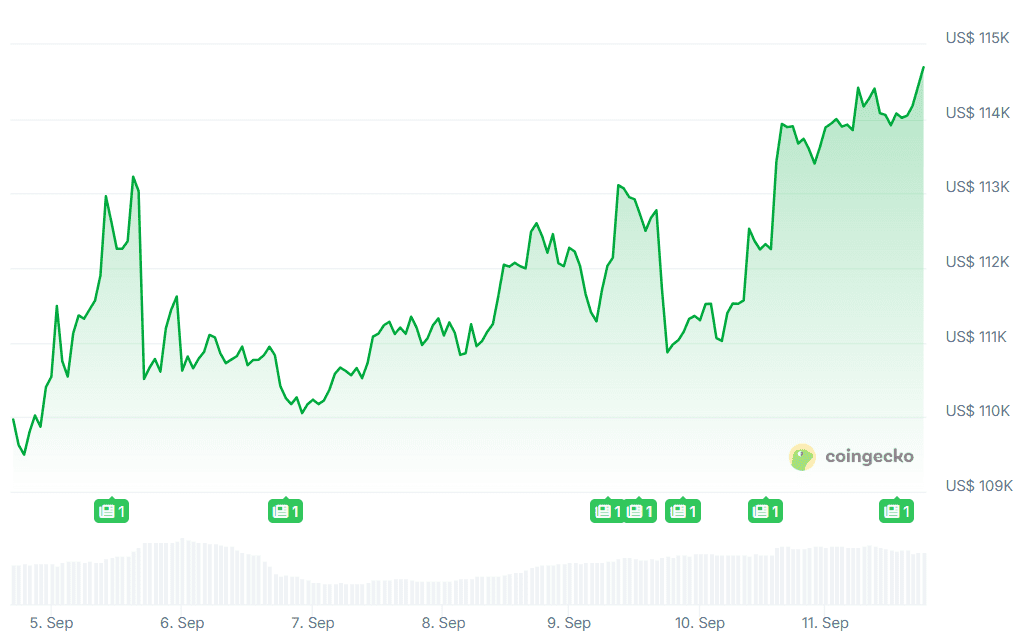
Task: Select the 10. Sep date label
Action: tap(699, 623)
